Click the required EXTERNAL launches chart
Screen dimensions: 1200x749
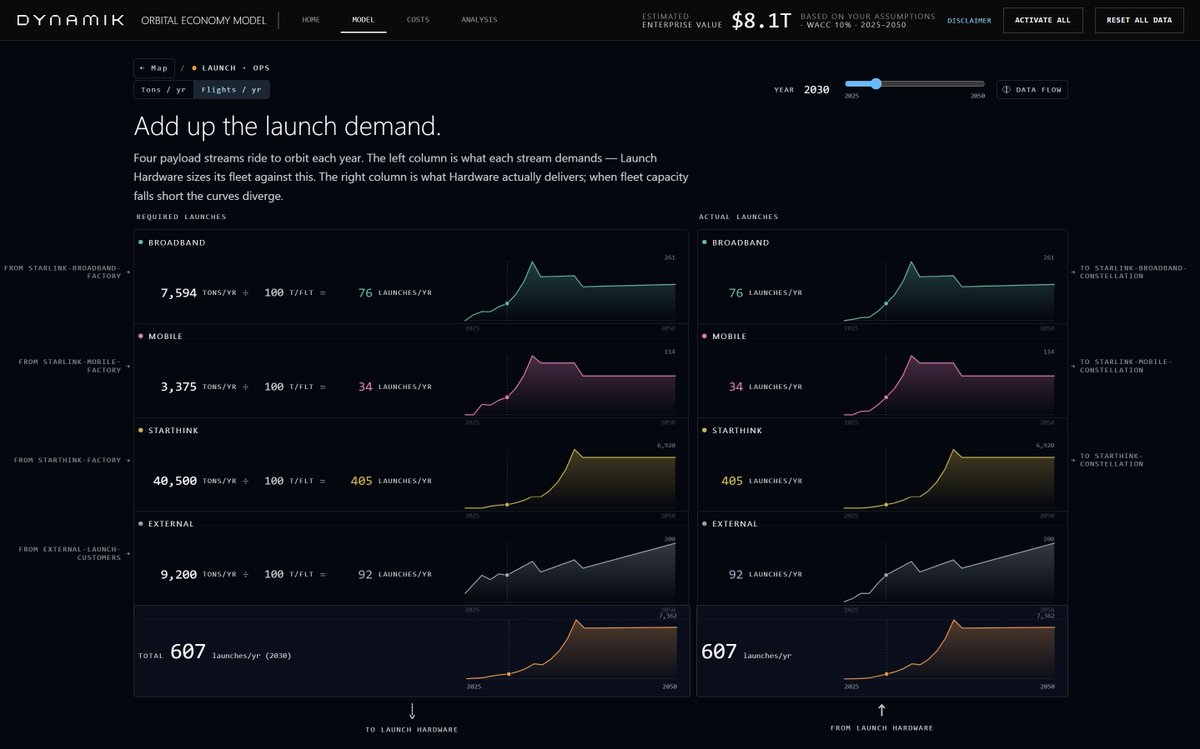coord(570,571)
